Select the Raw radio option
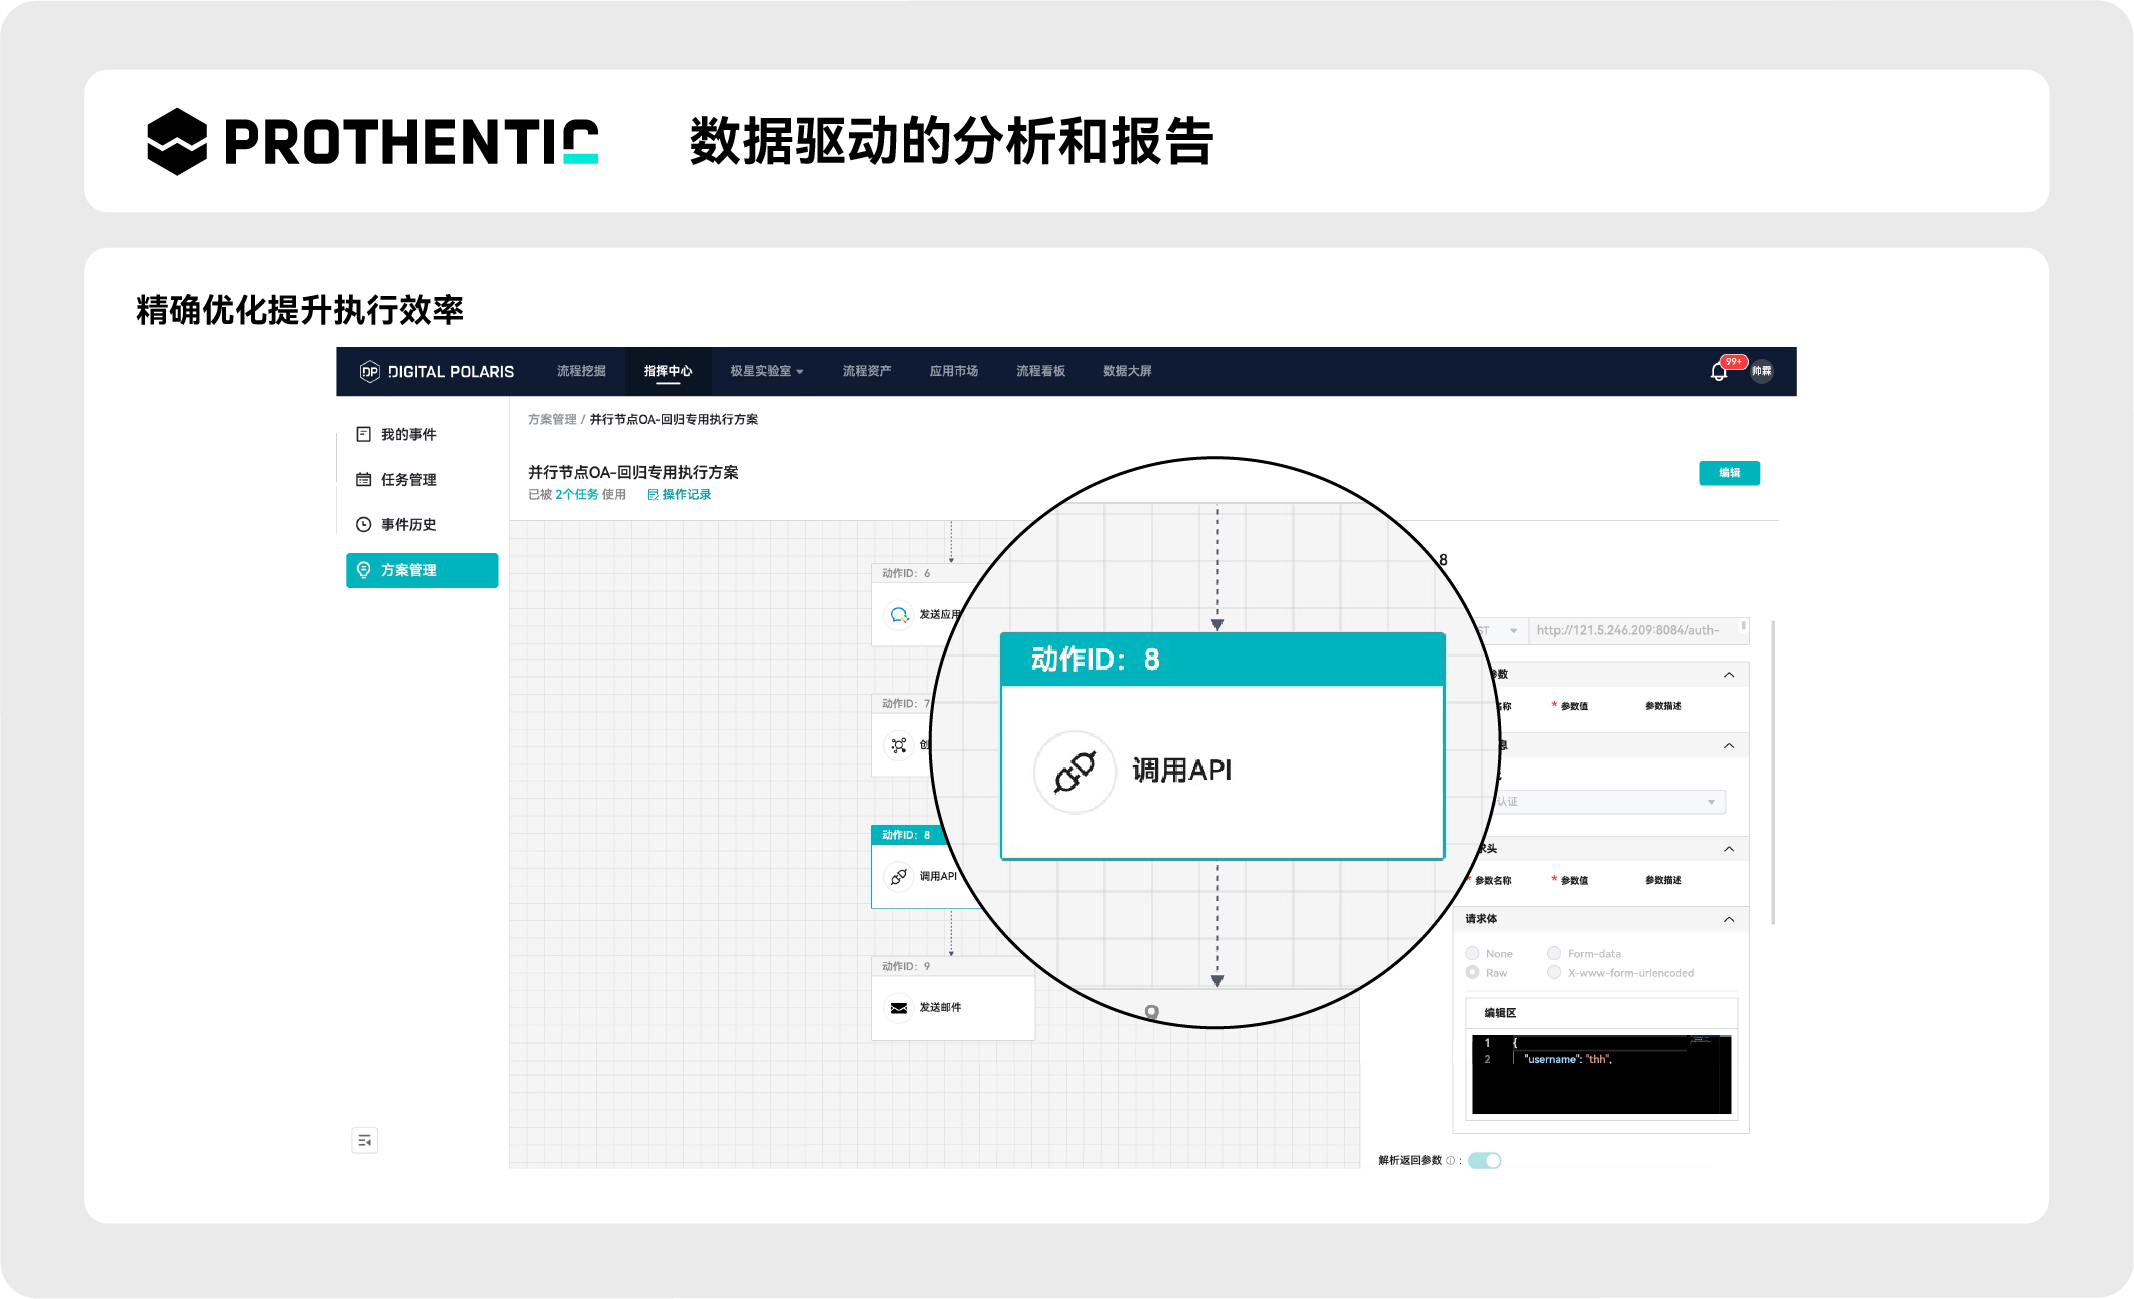Viewport: 2134px width, 1299px height. (1473, 972)
